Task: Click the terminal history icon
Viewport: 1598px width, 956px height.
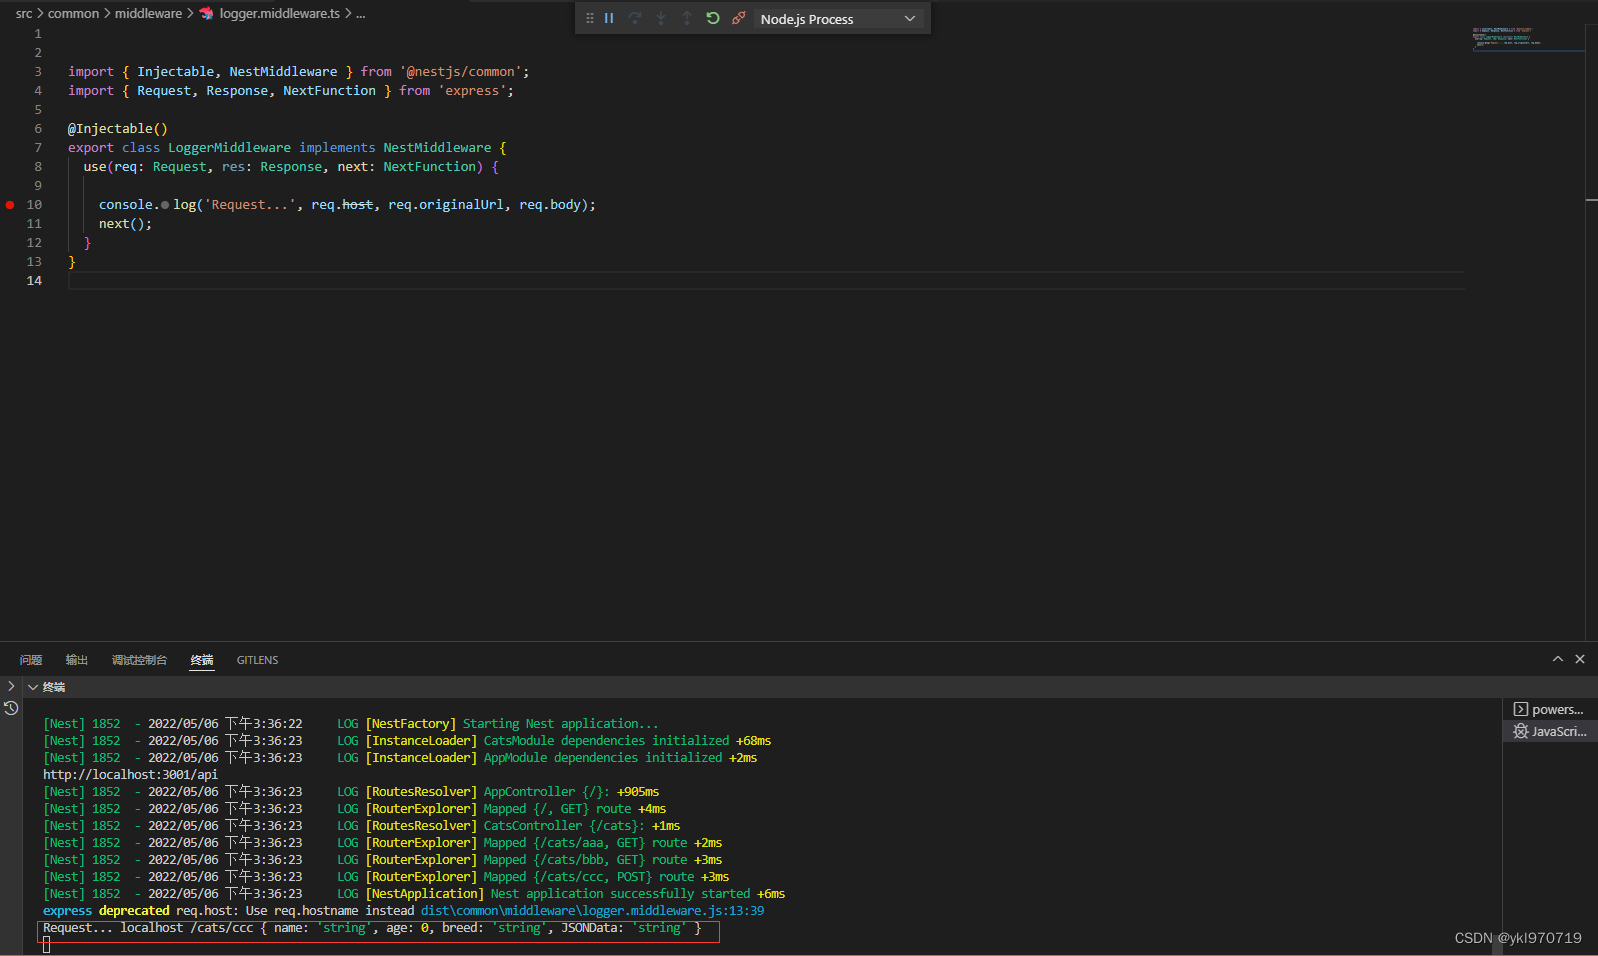Action: point(11,708)
